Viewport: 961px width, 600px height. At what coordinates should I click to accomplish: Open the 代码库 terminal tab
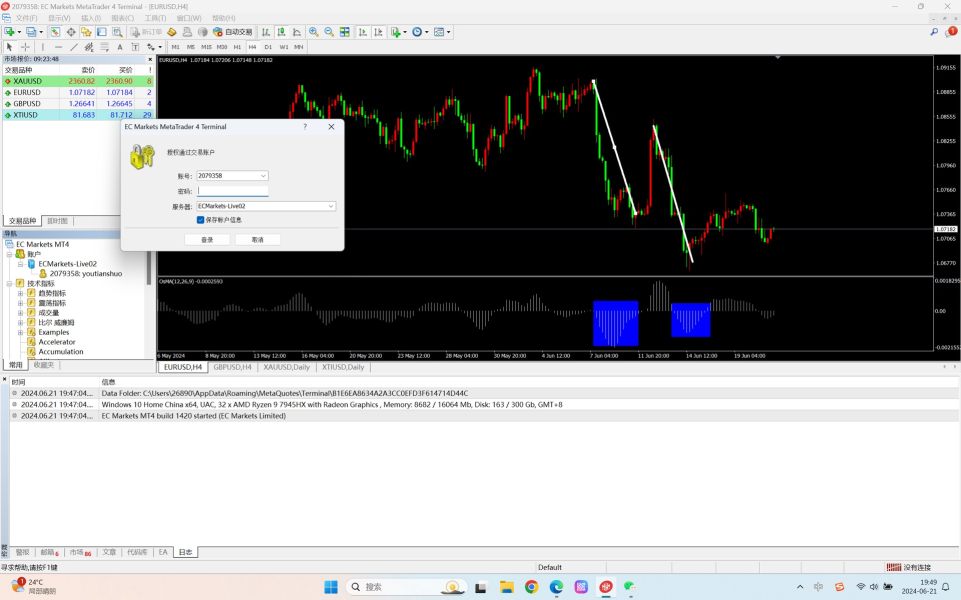[137, 552]
